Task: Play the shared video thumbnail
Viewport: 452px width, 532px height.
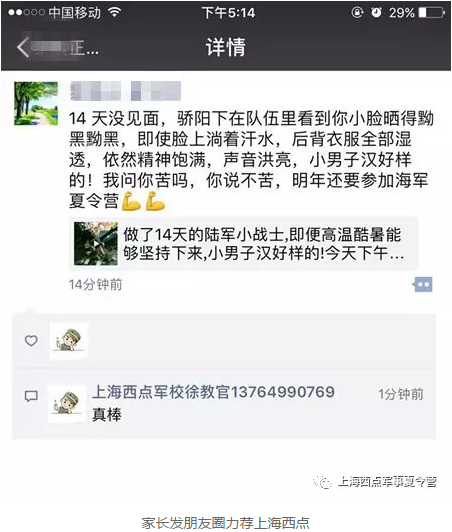Action: click(x=96, y=243)
